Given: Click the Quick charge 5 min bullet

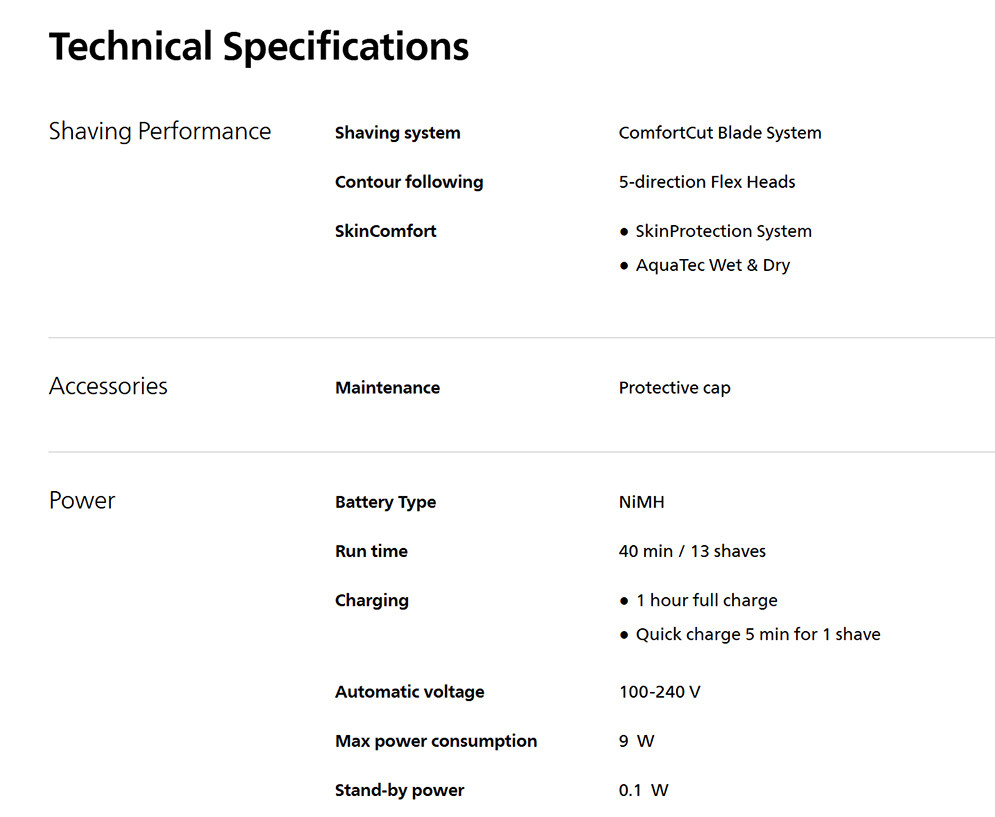Looking at the screenshot, I should [x=757, y=634].
